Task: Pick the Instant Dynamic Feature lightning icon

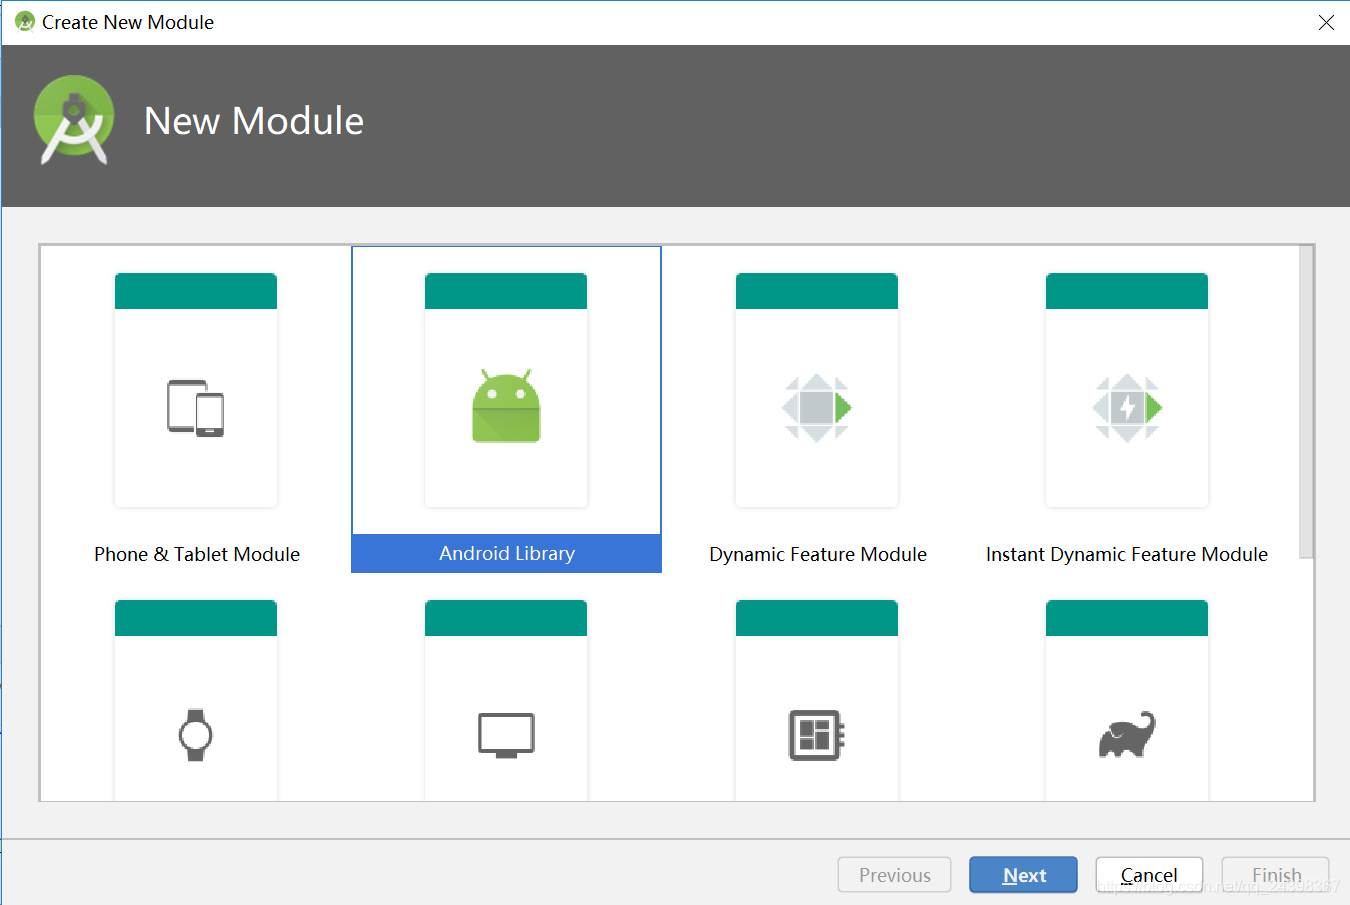Action: [1127, 408]
